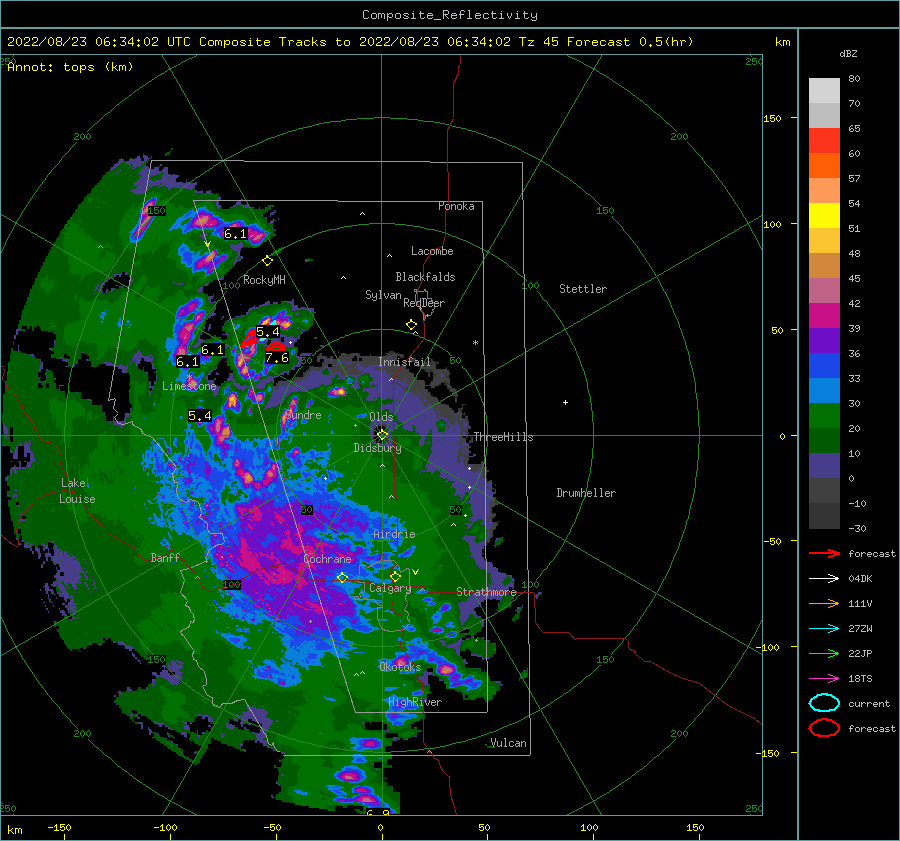Click the Strathmore label
Viewport: 900px width, 841px height.
coord(486,592)
